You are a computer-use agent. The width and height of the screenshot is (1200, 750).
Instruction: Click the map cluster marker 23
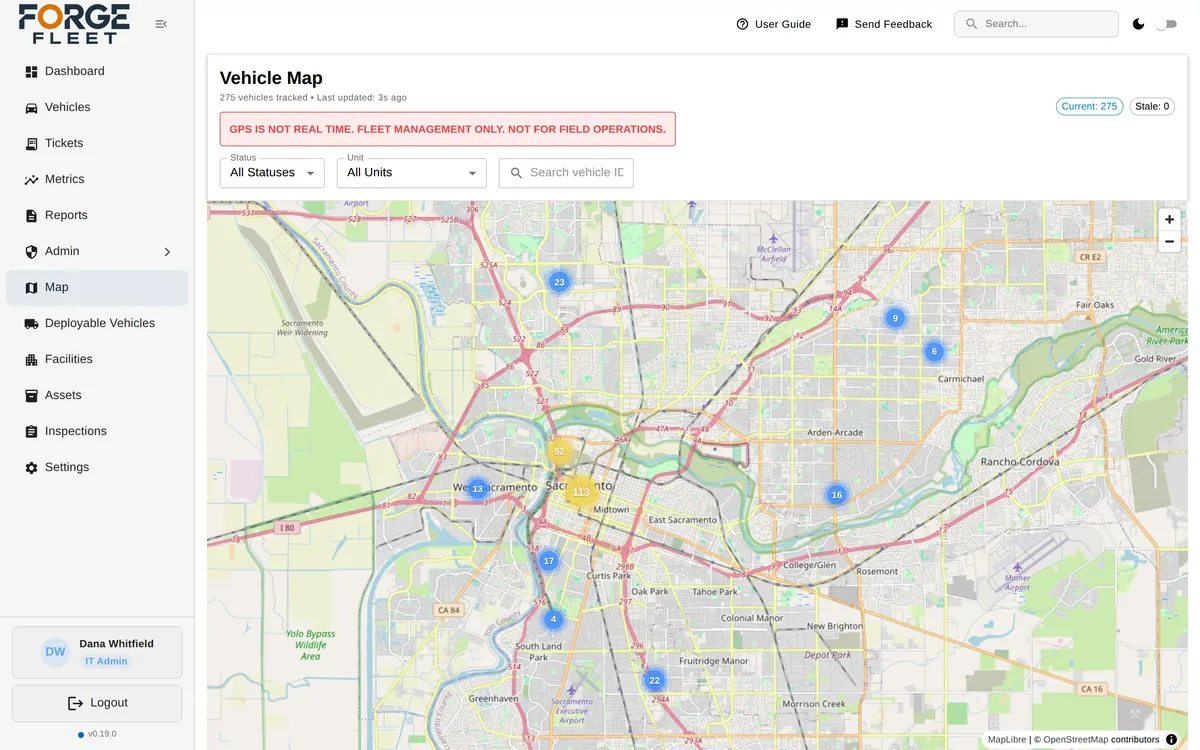(x=559, y=282)
